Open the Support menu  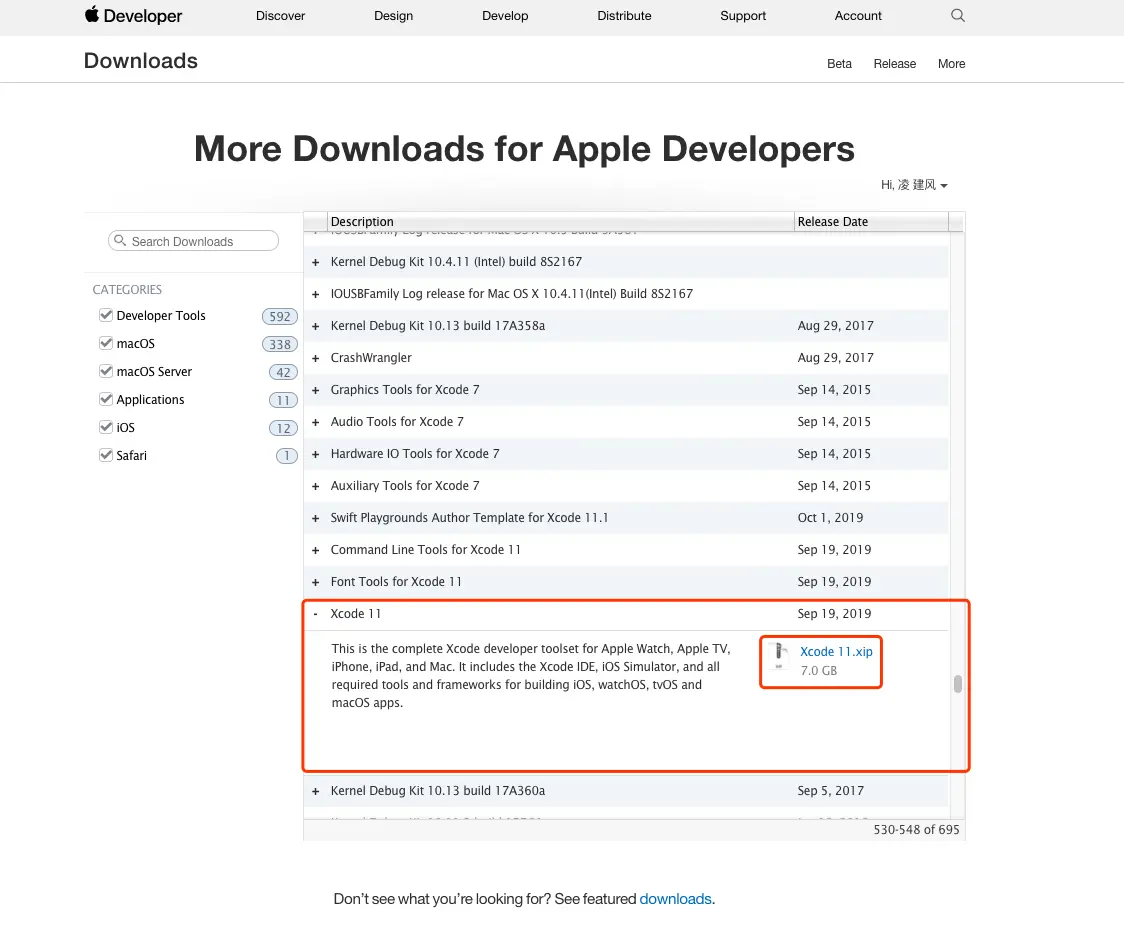pos(743,16)
